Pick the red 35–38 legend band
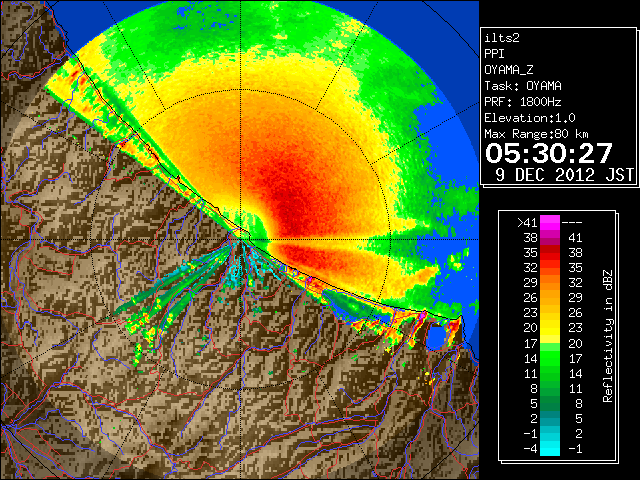Viewport: 640px width, 480px height. 550,253
